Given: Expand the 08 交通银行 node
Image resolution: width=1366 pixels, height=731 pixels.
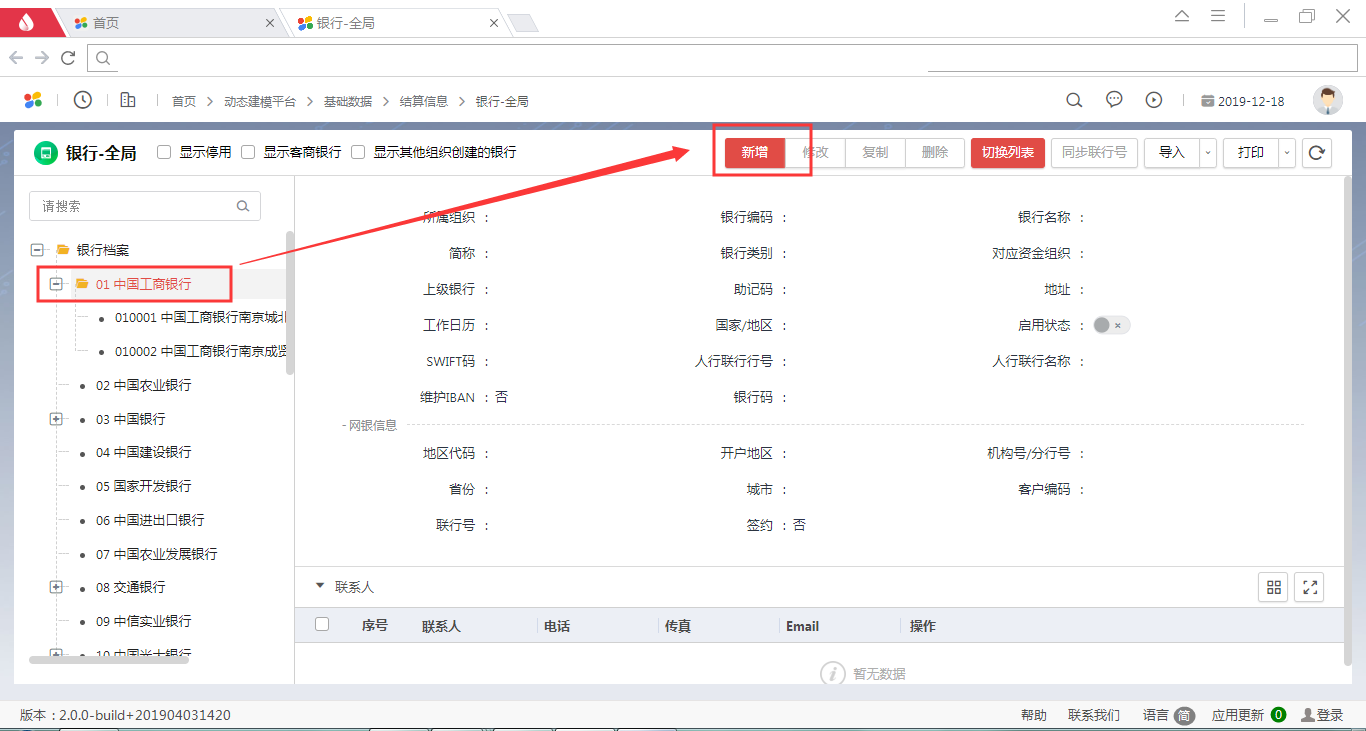Looking at the screenshot, I should tap(56, 587).
